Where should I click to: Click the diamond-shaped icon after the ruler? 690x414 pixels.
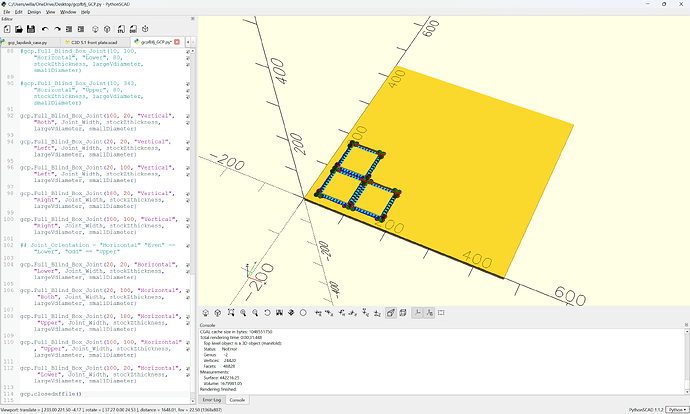tap(291, 313)
